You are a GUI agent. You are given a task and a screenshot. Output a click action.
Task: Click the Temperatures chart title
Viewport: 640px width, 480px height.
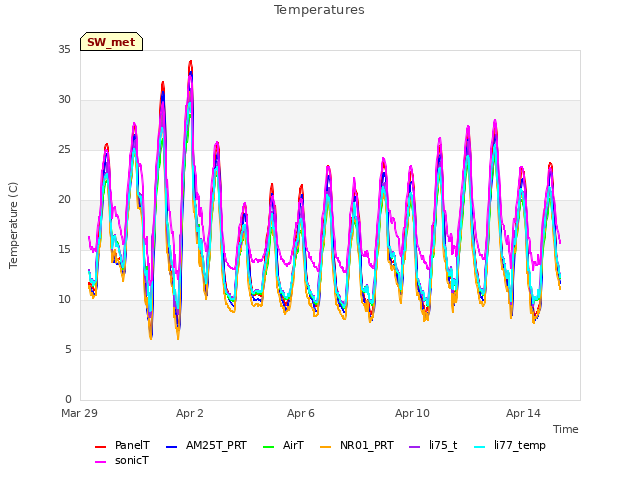(x=319, y=10)
